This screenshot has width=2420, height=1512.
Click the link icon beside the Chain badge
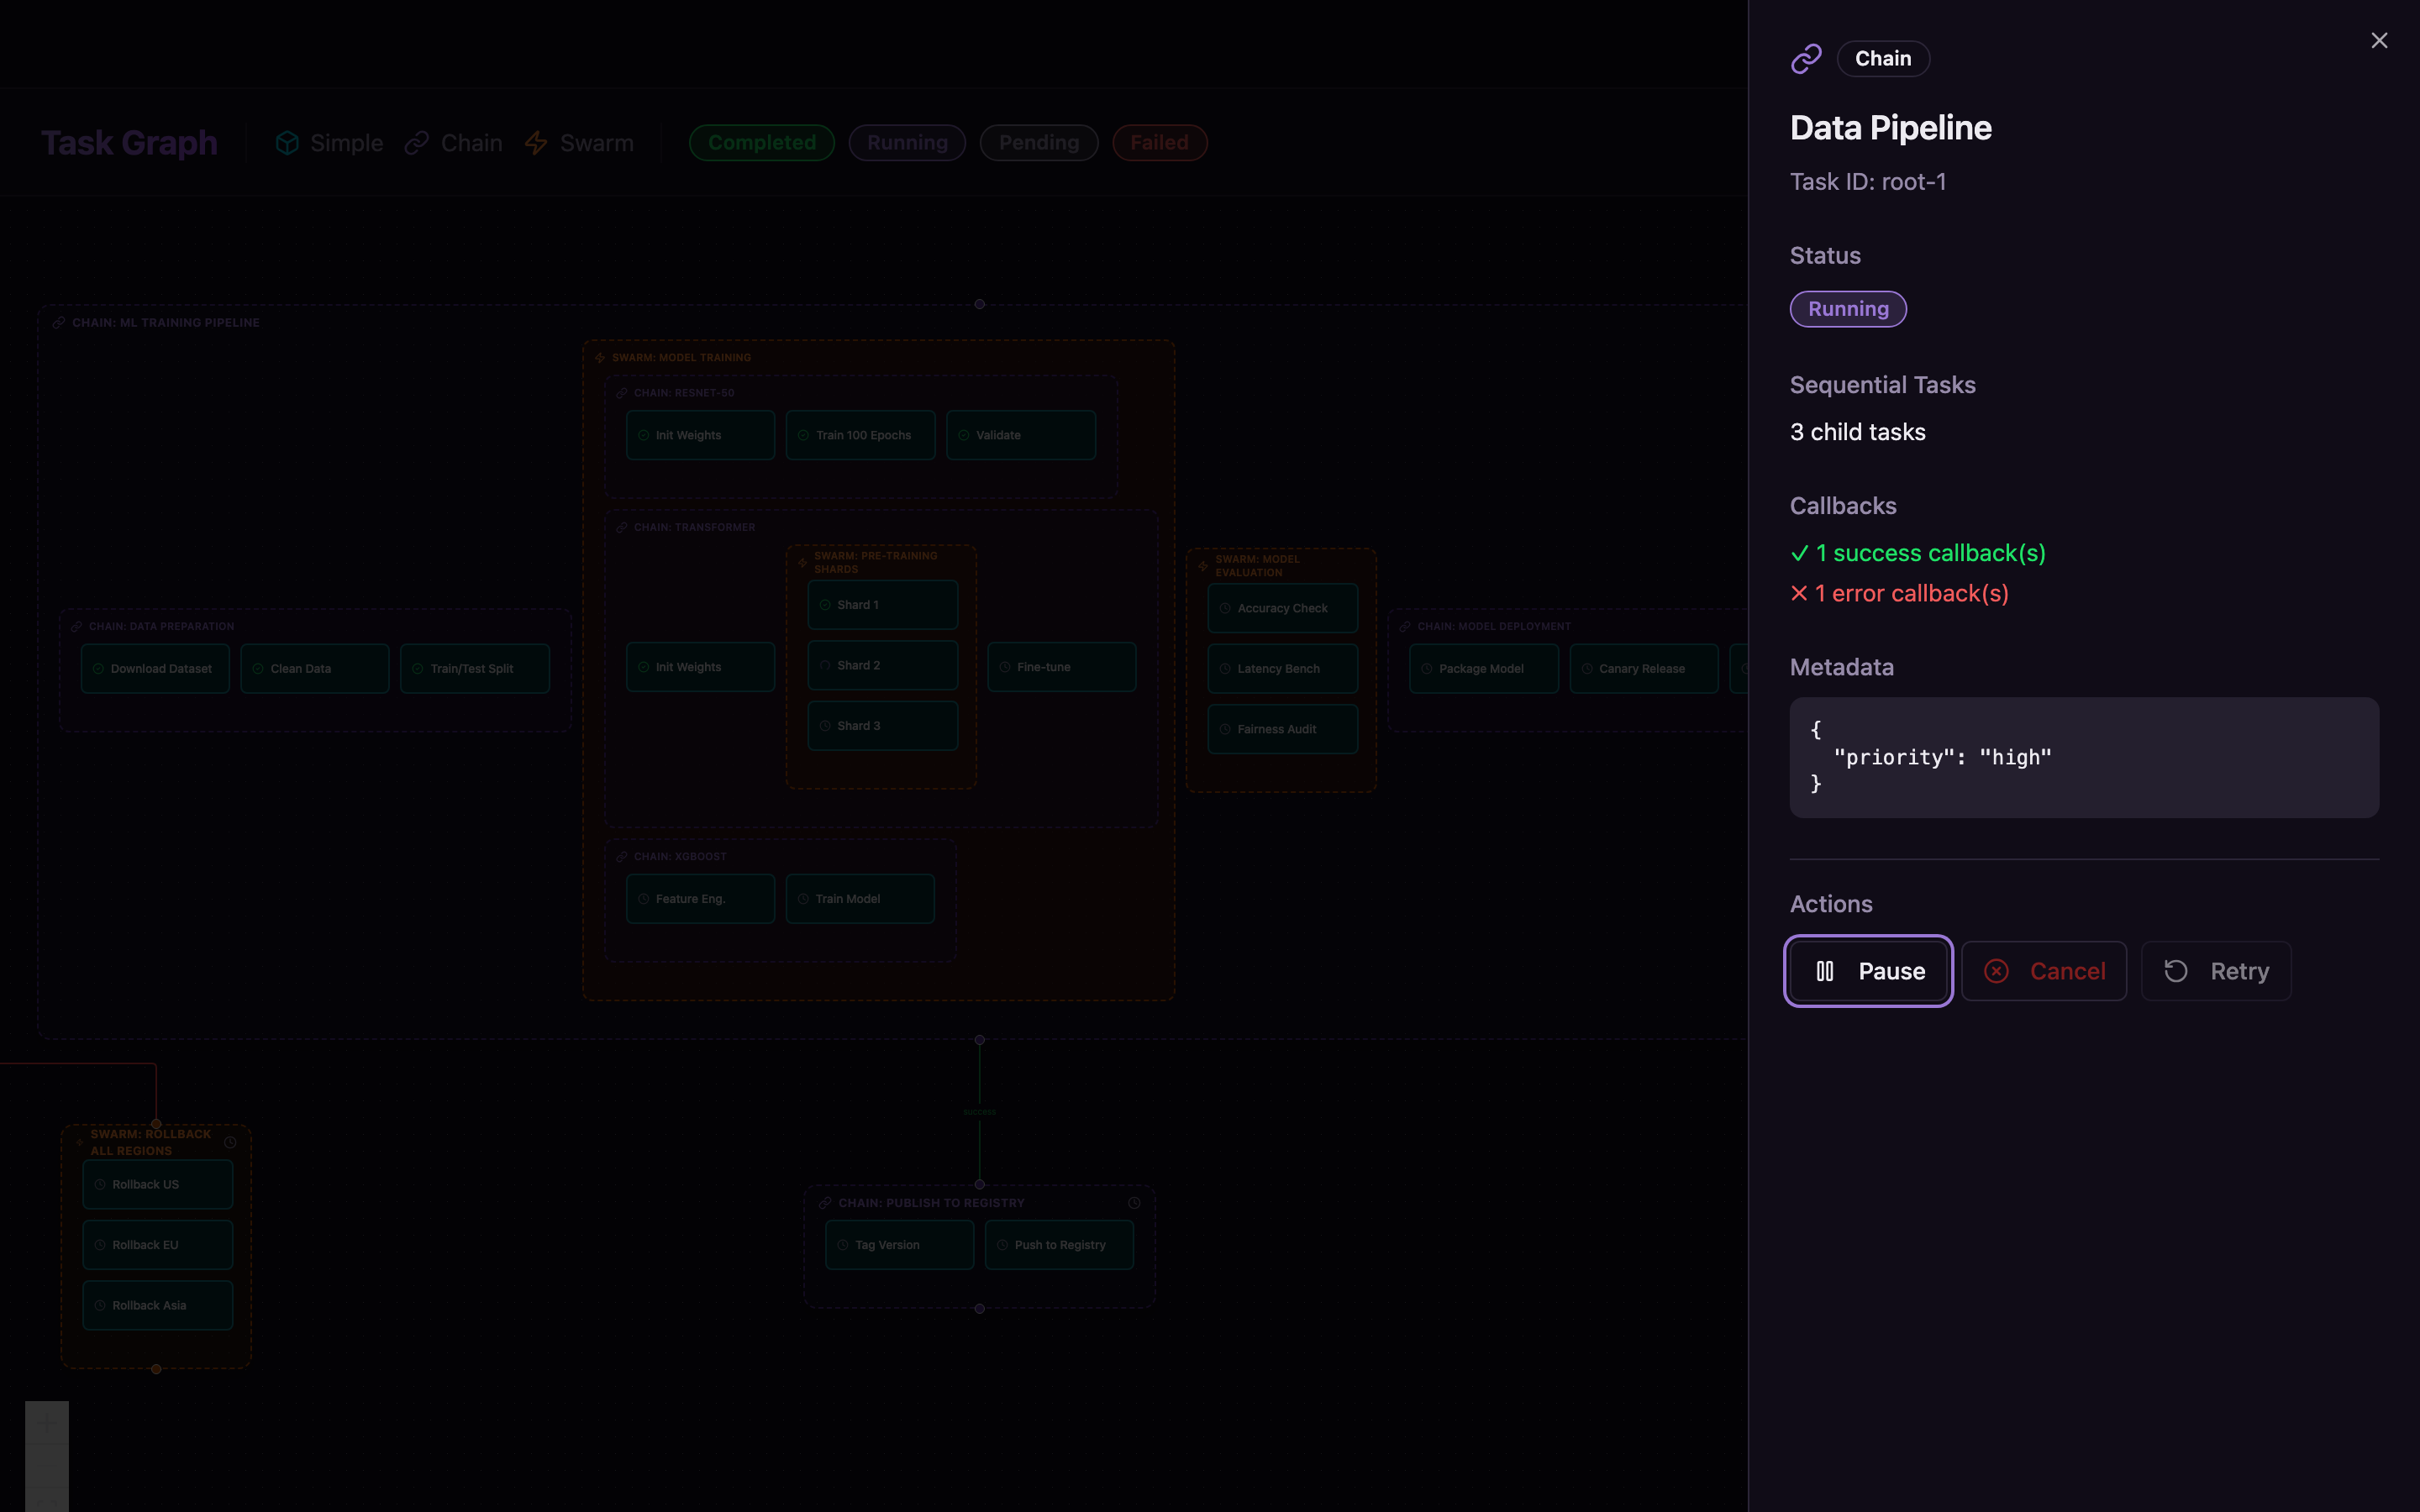click(1806, 58)
